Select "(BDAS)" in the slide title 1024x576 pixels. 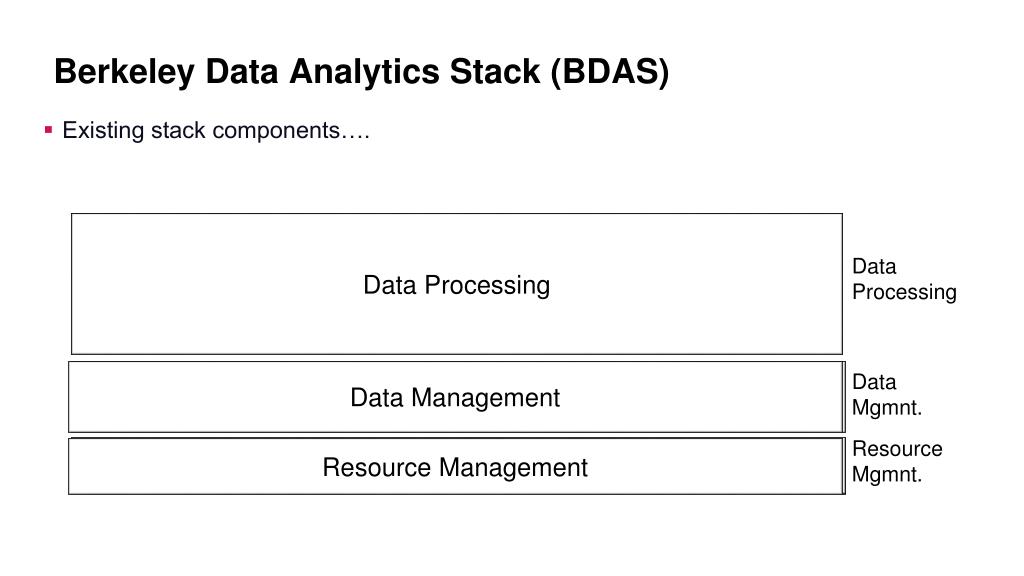610,72
